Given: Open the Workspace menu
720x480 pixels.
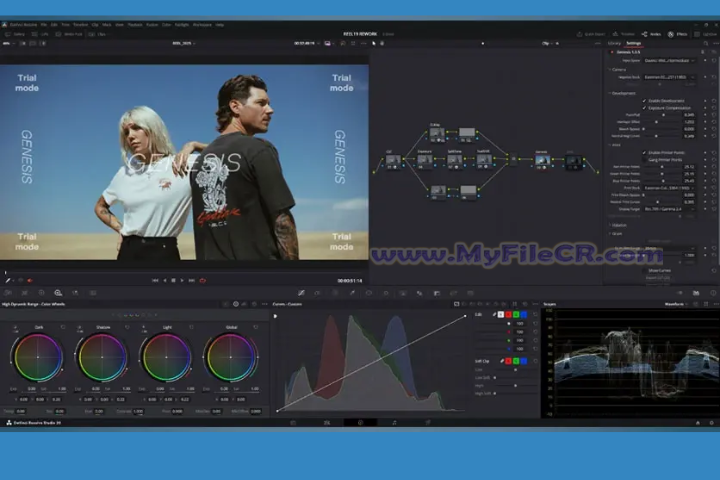Looking at the screenshot, I should pyautogui.click(x=202, y=25).
